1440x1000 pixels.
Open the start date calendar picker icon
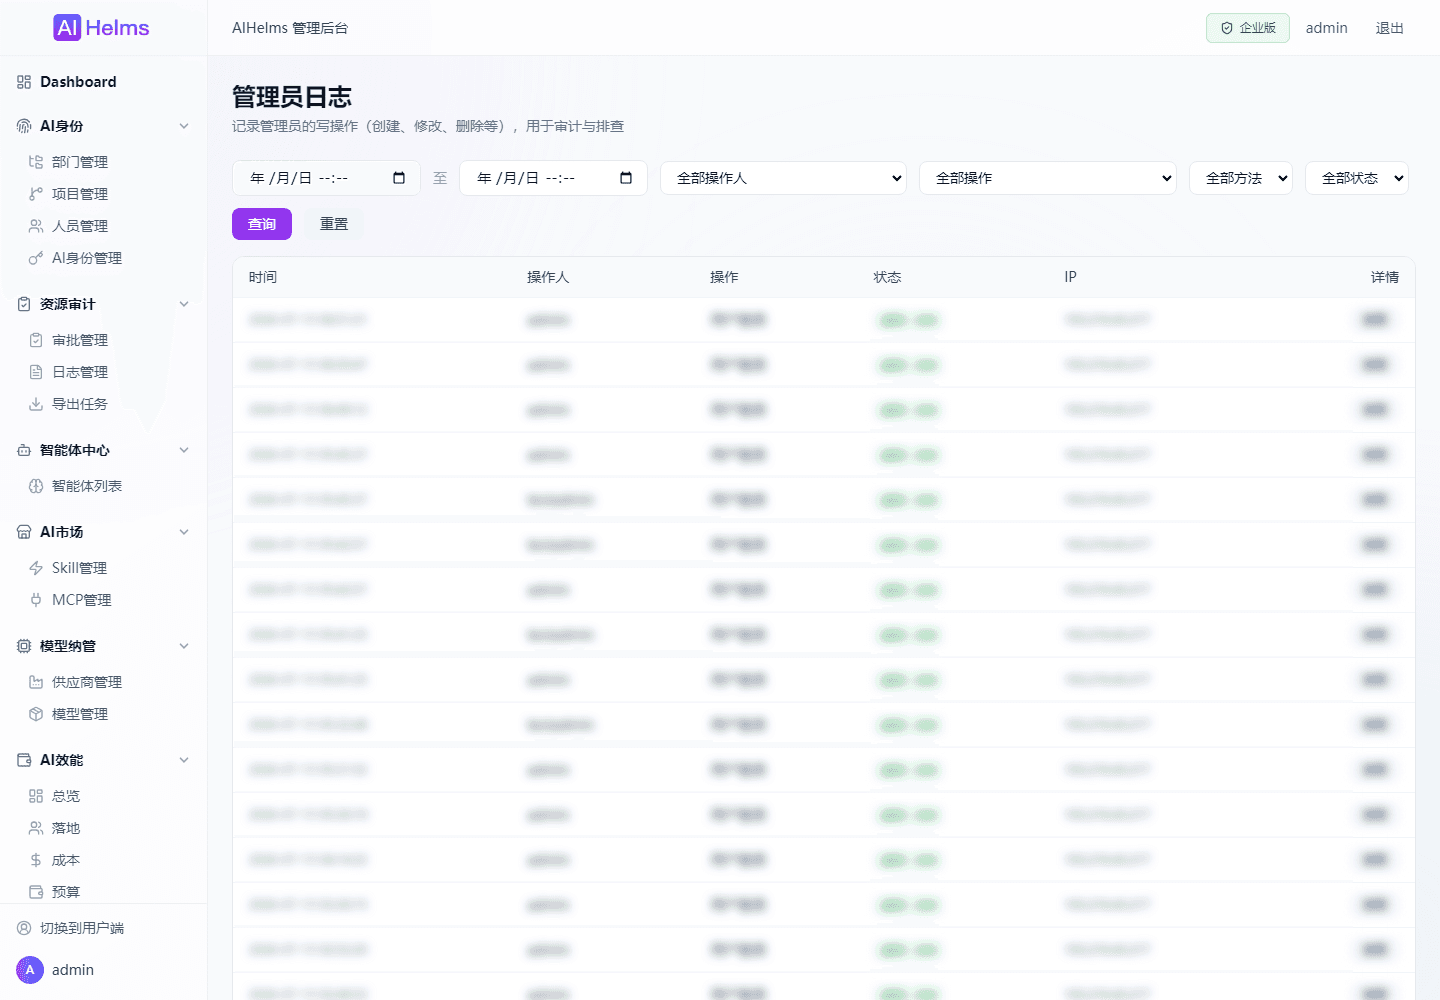coord(399,178)
